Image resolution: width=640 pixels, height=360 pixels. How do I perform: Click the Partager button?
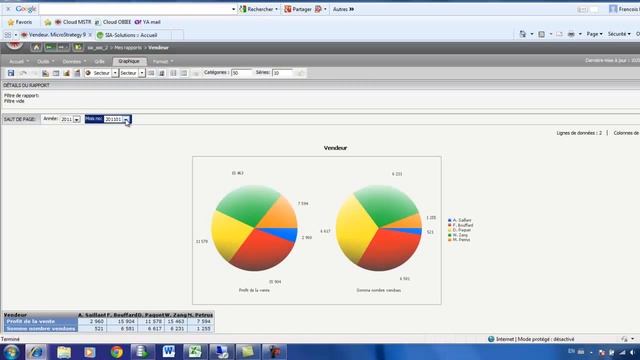pyautogui.click(x=298, y=9)
